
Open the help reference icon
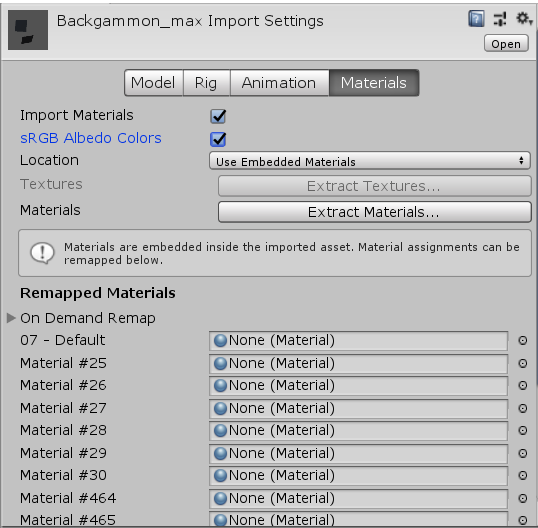(x=476, y=19)
